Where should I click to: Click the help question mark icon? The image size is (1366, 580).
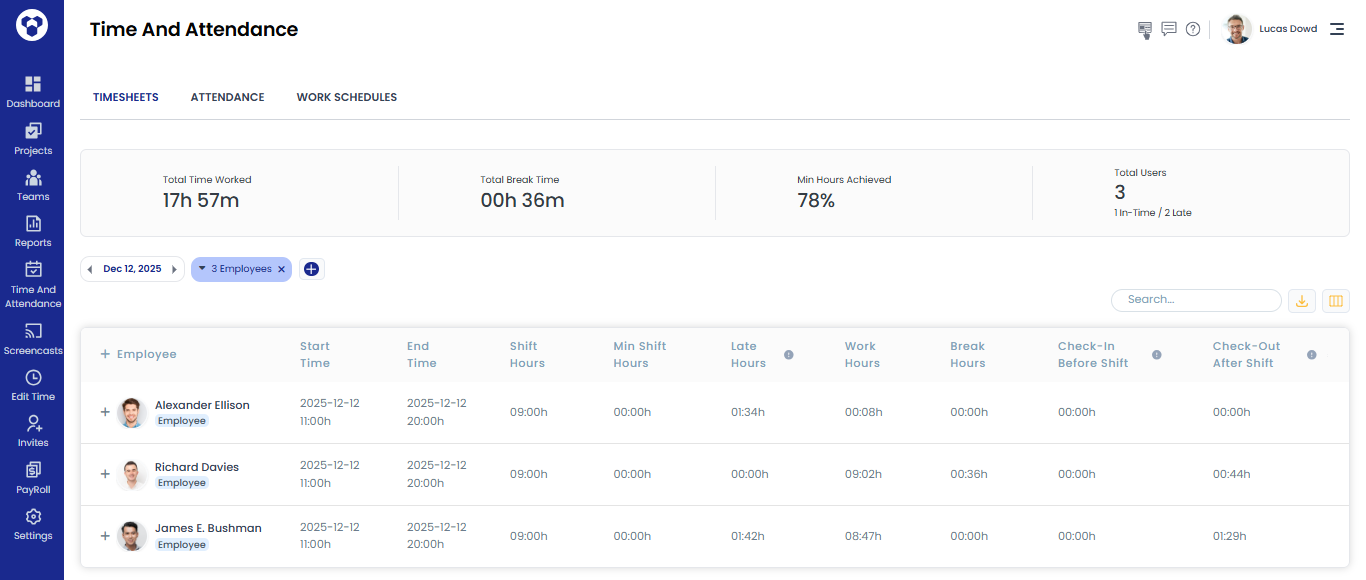pos(1193,30)
